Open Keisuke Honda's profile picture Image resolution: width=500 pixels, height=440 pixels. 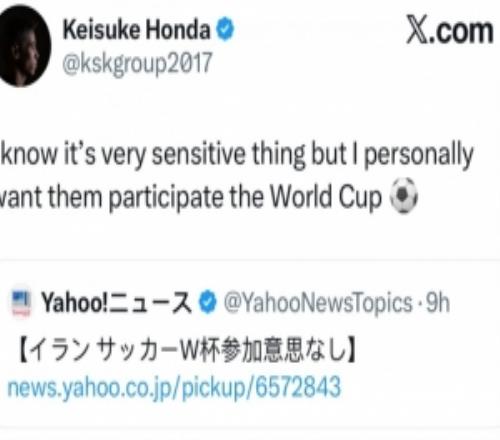(x=24, y=46)
